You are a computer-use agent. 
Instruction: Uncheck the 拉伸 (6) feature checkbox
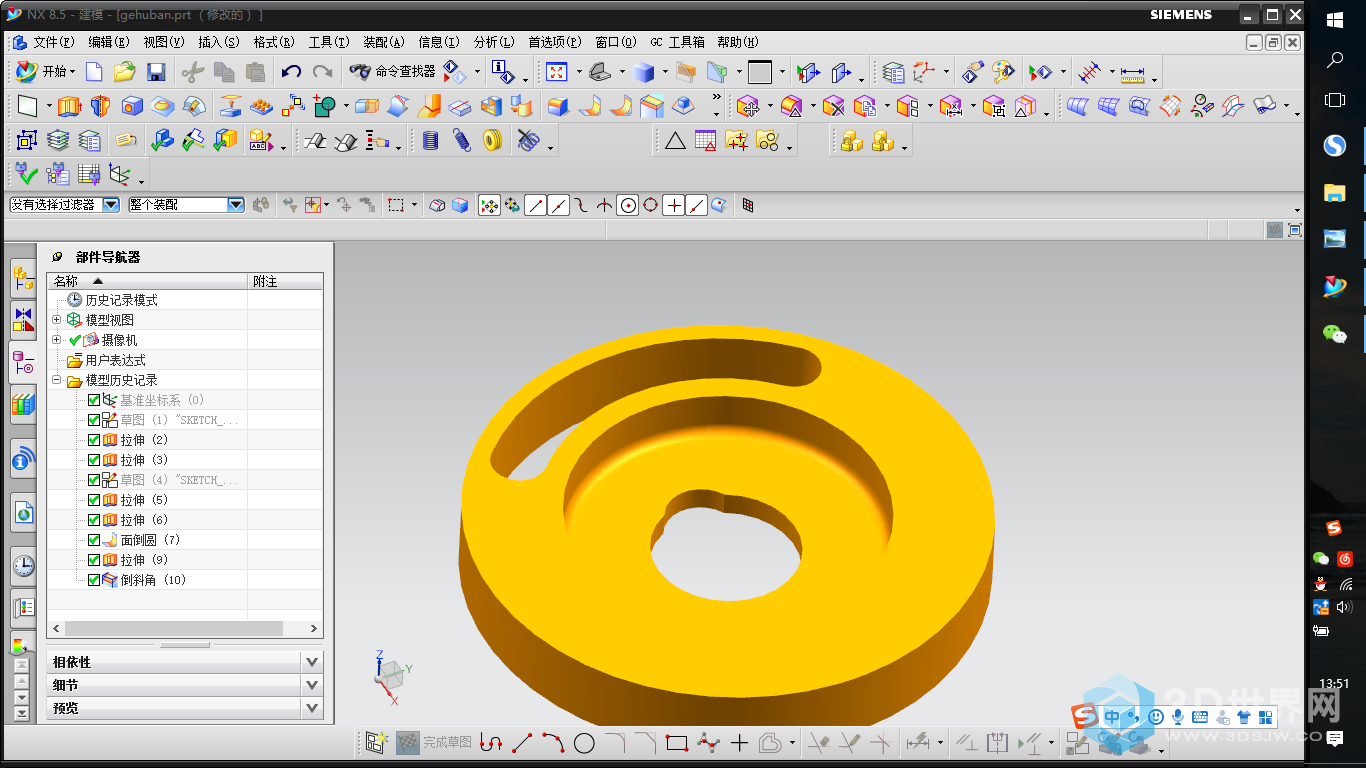pyautogui.click(x=94, y=520)
